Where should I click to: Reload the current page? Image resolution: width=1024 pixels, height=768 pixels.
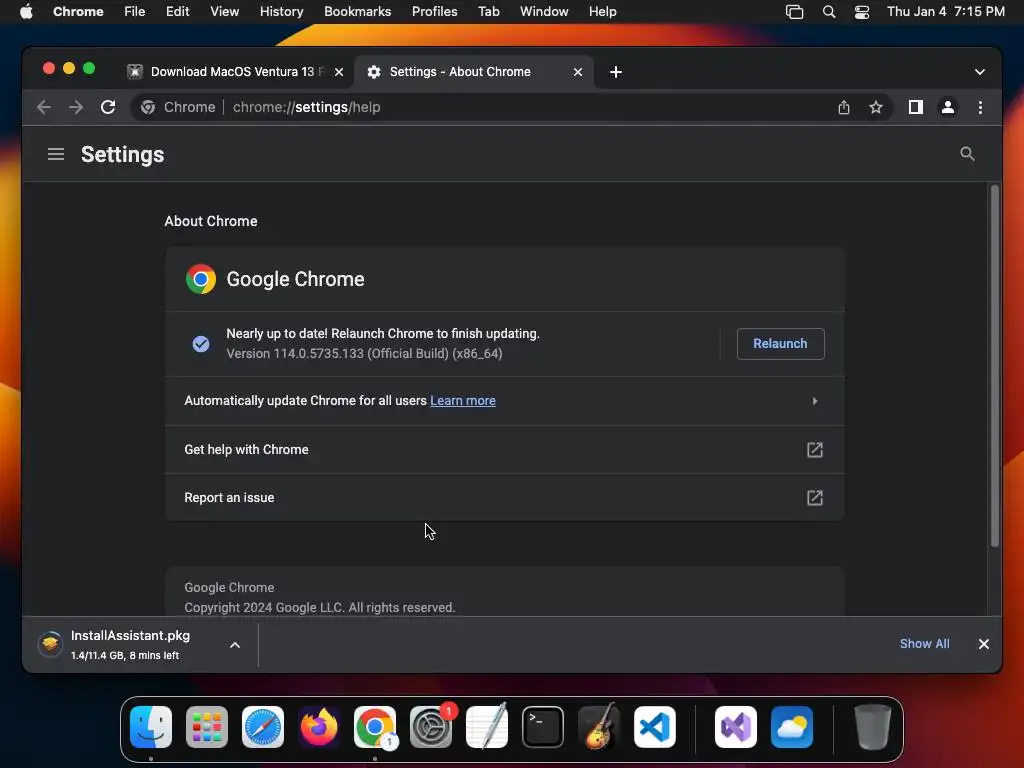click(x=108, y=107)
